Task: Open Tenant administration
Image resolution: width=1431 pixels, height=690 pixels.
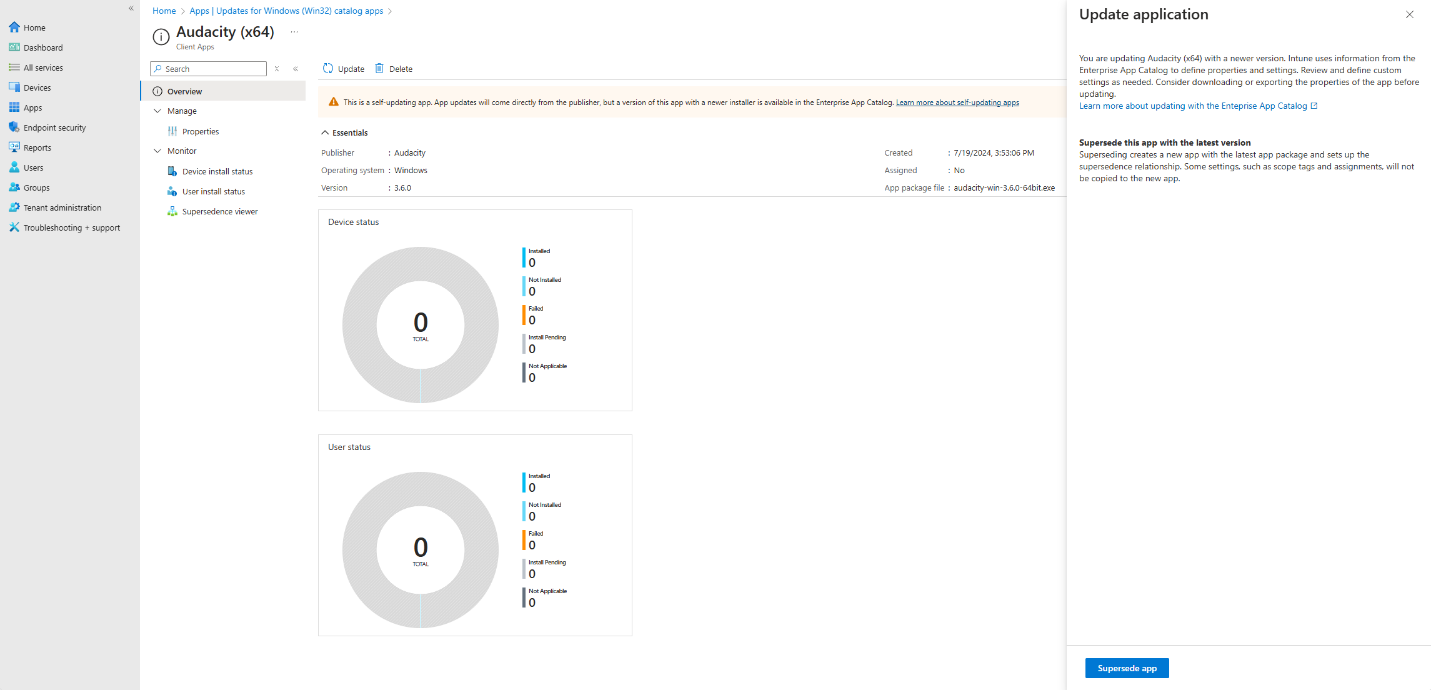Action: coord(62,208)
